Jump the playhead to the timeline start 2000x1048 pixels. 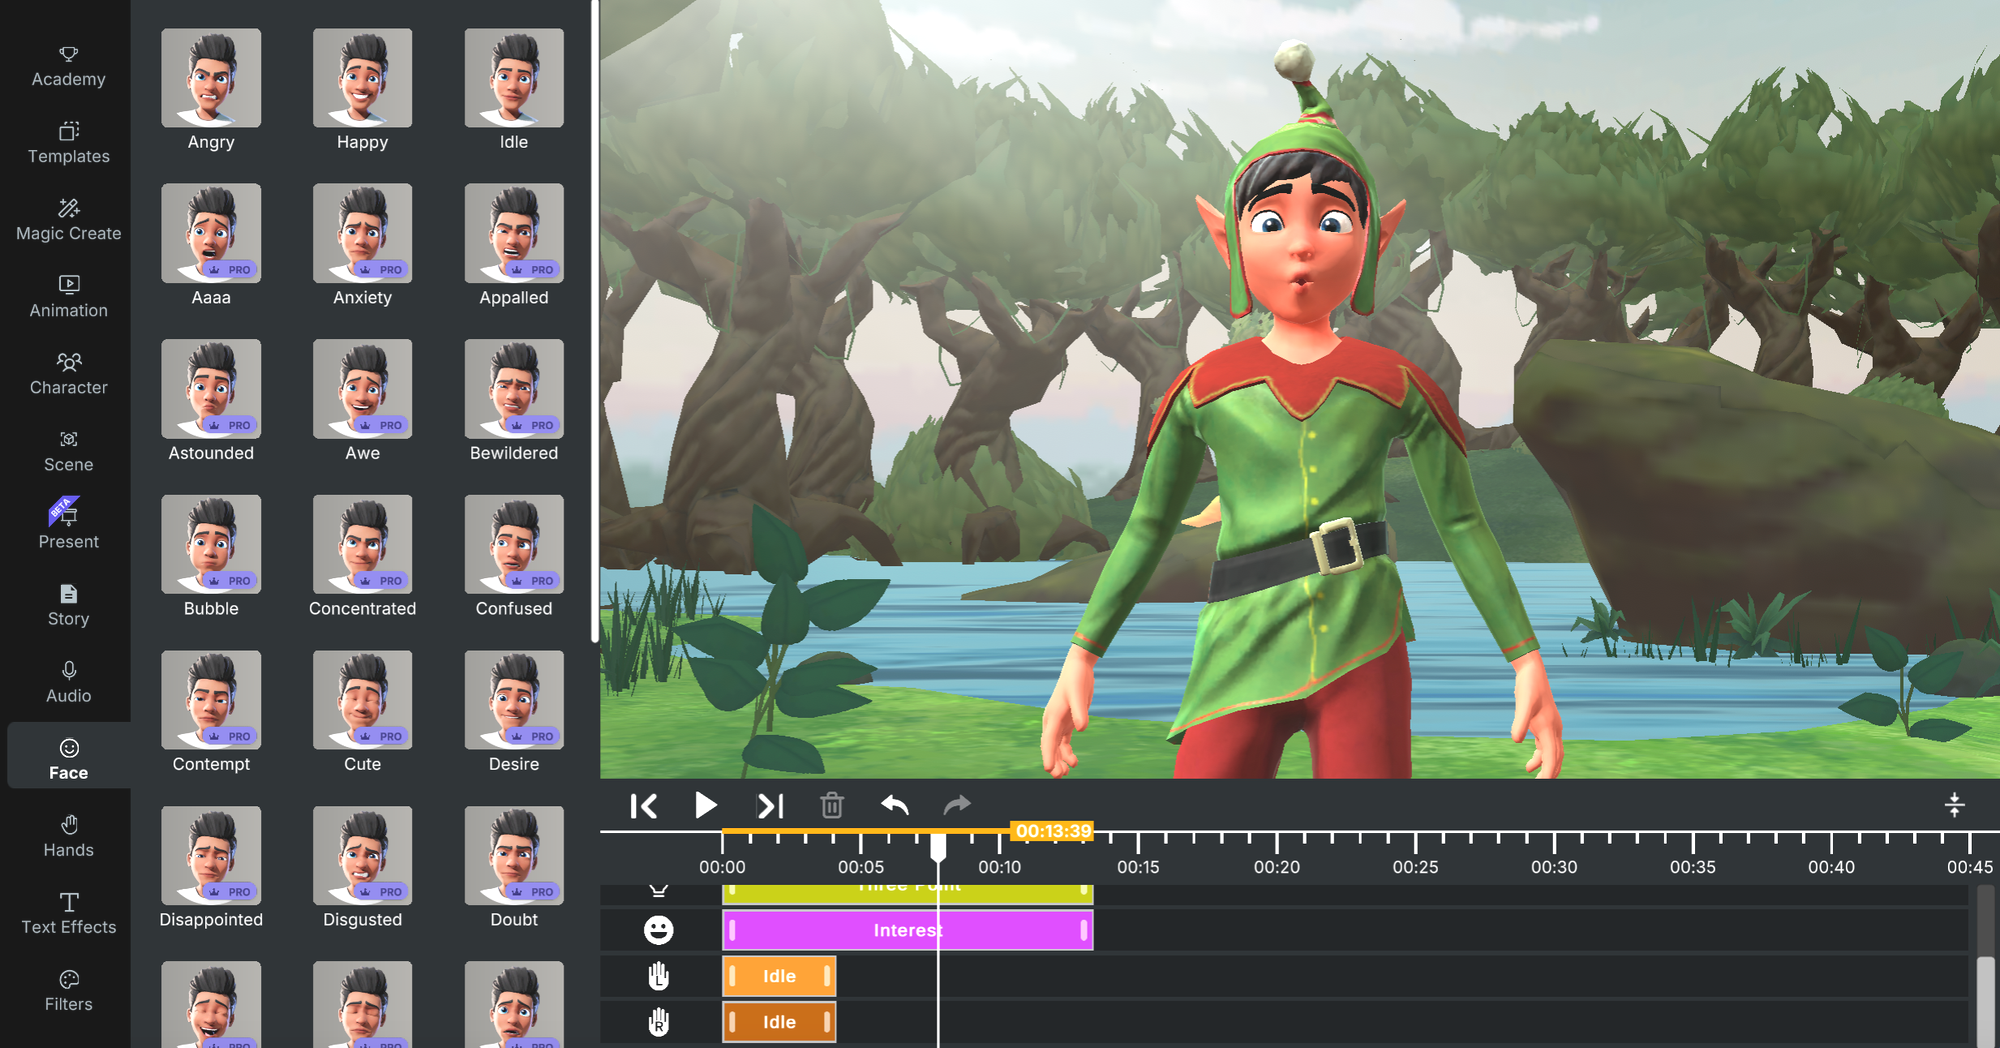(644, 805)
